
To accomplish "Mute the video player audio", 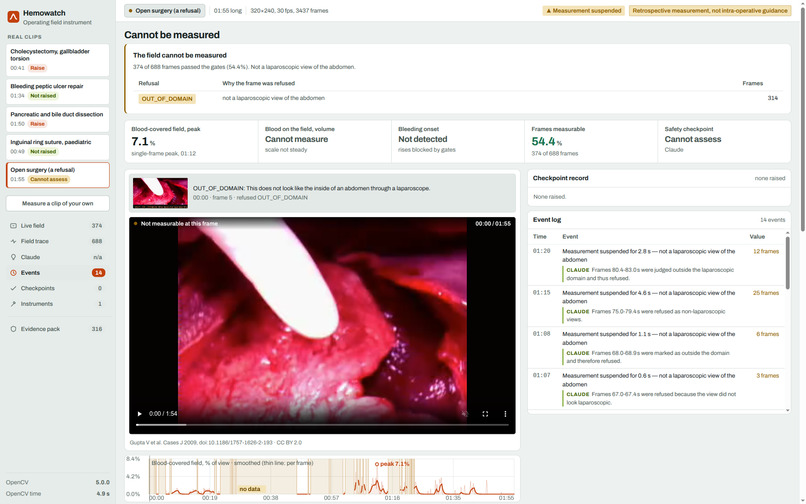I will point(465,413).
